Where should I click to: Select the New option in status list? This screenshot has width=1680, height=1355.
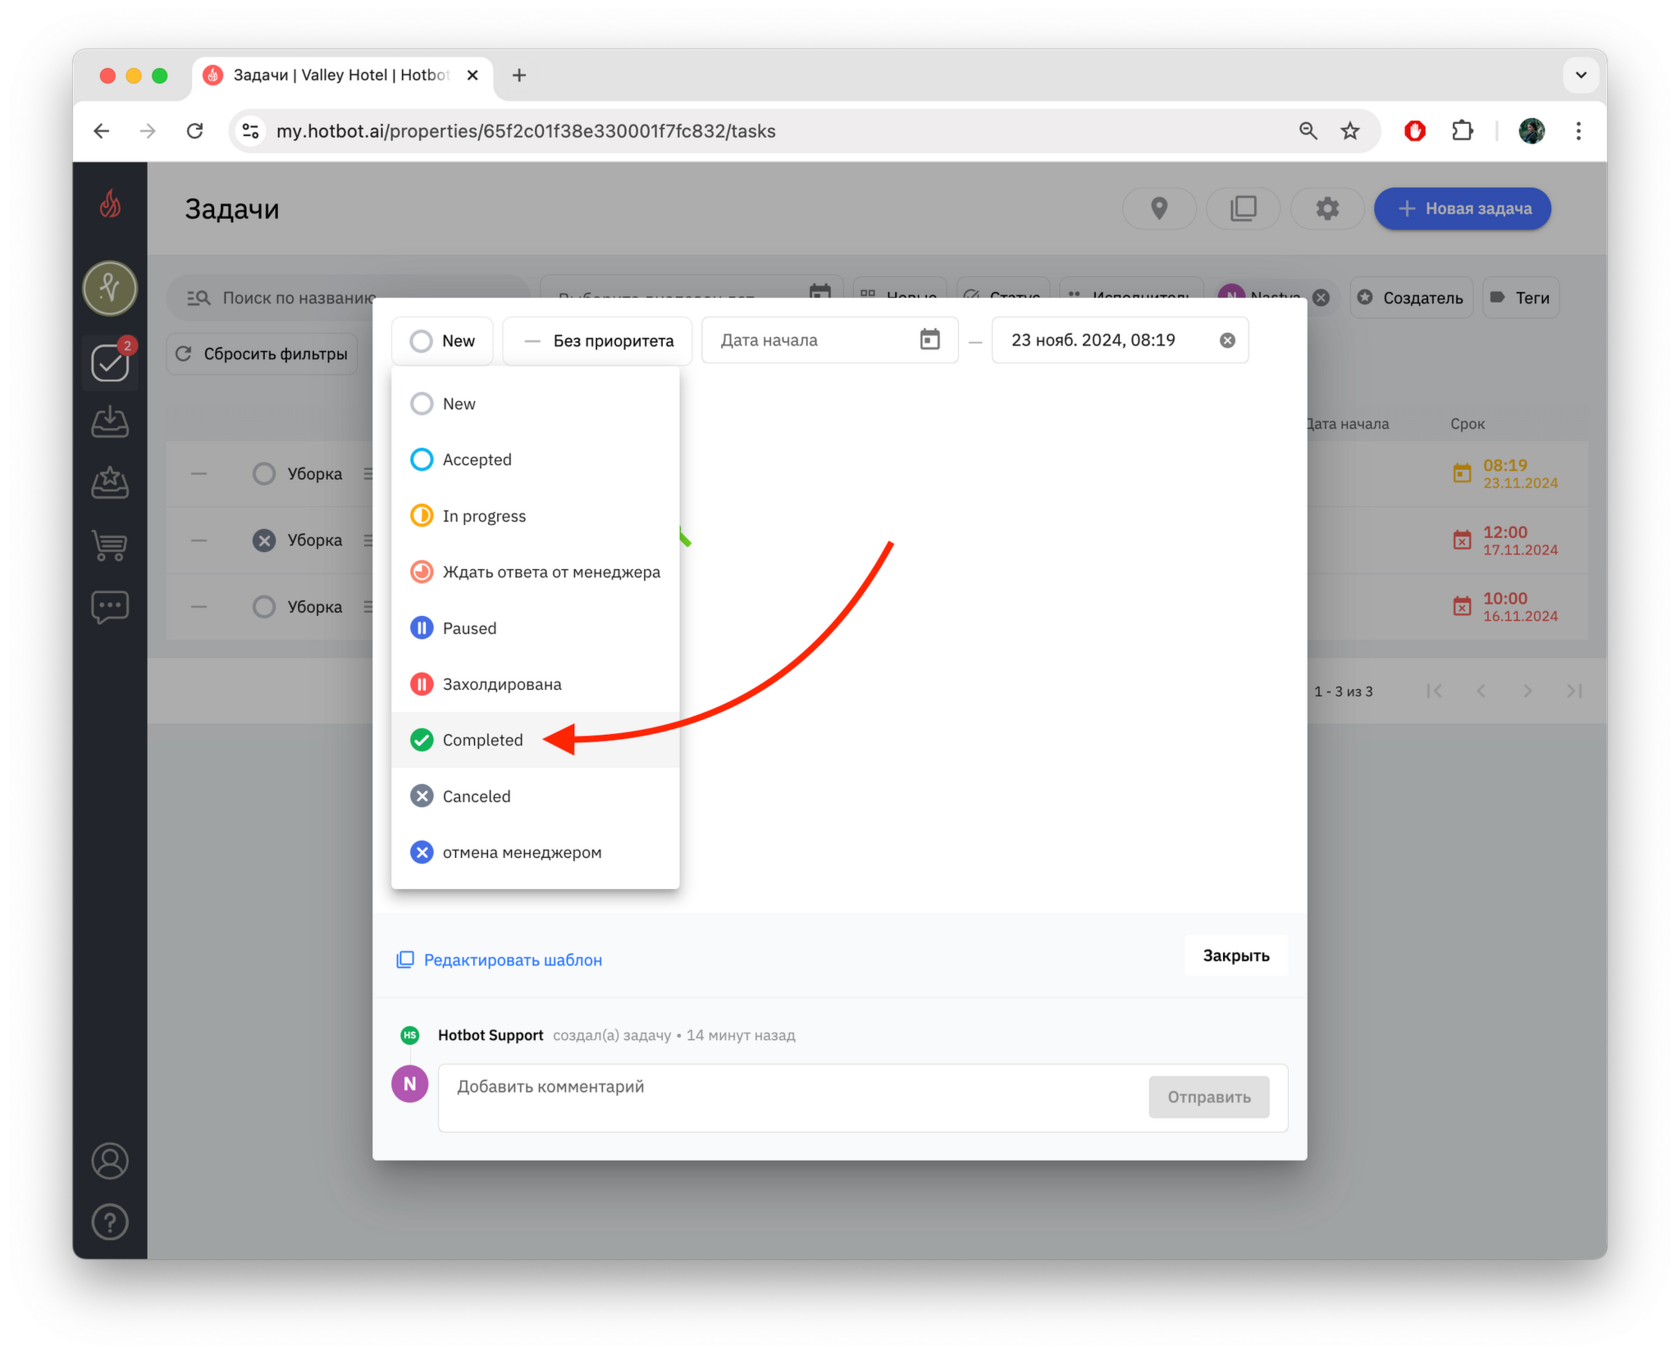tap(535, 403)
